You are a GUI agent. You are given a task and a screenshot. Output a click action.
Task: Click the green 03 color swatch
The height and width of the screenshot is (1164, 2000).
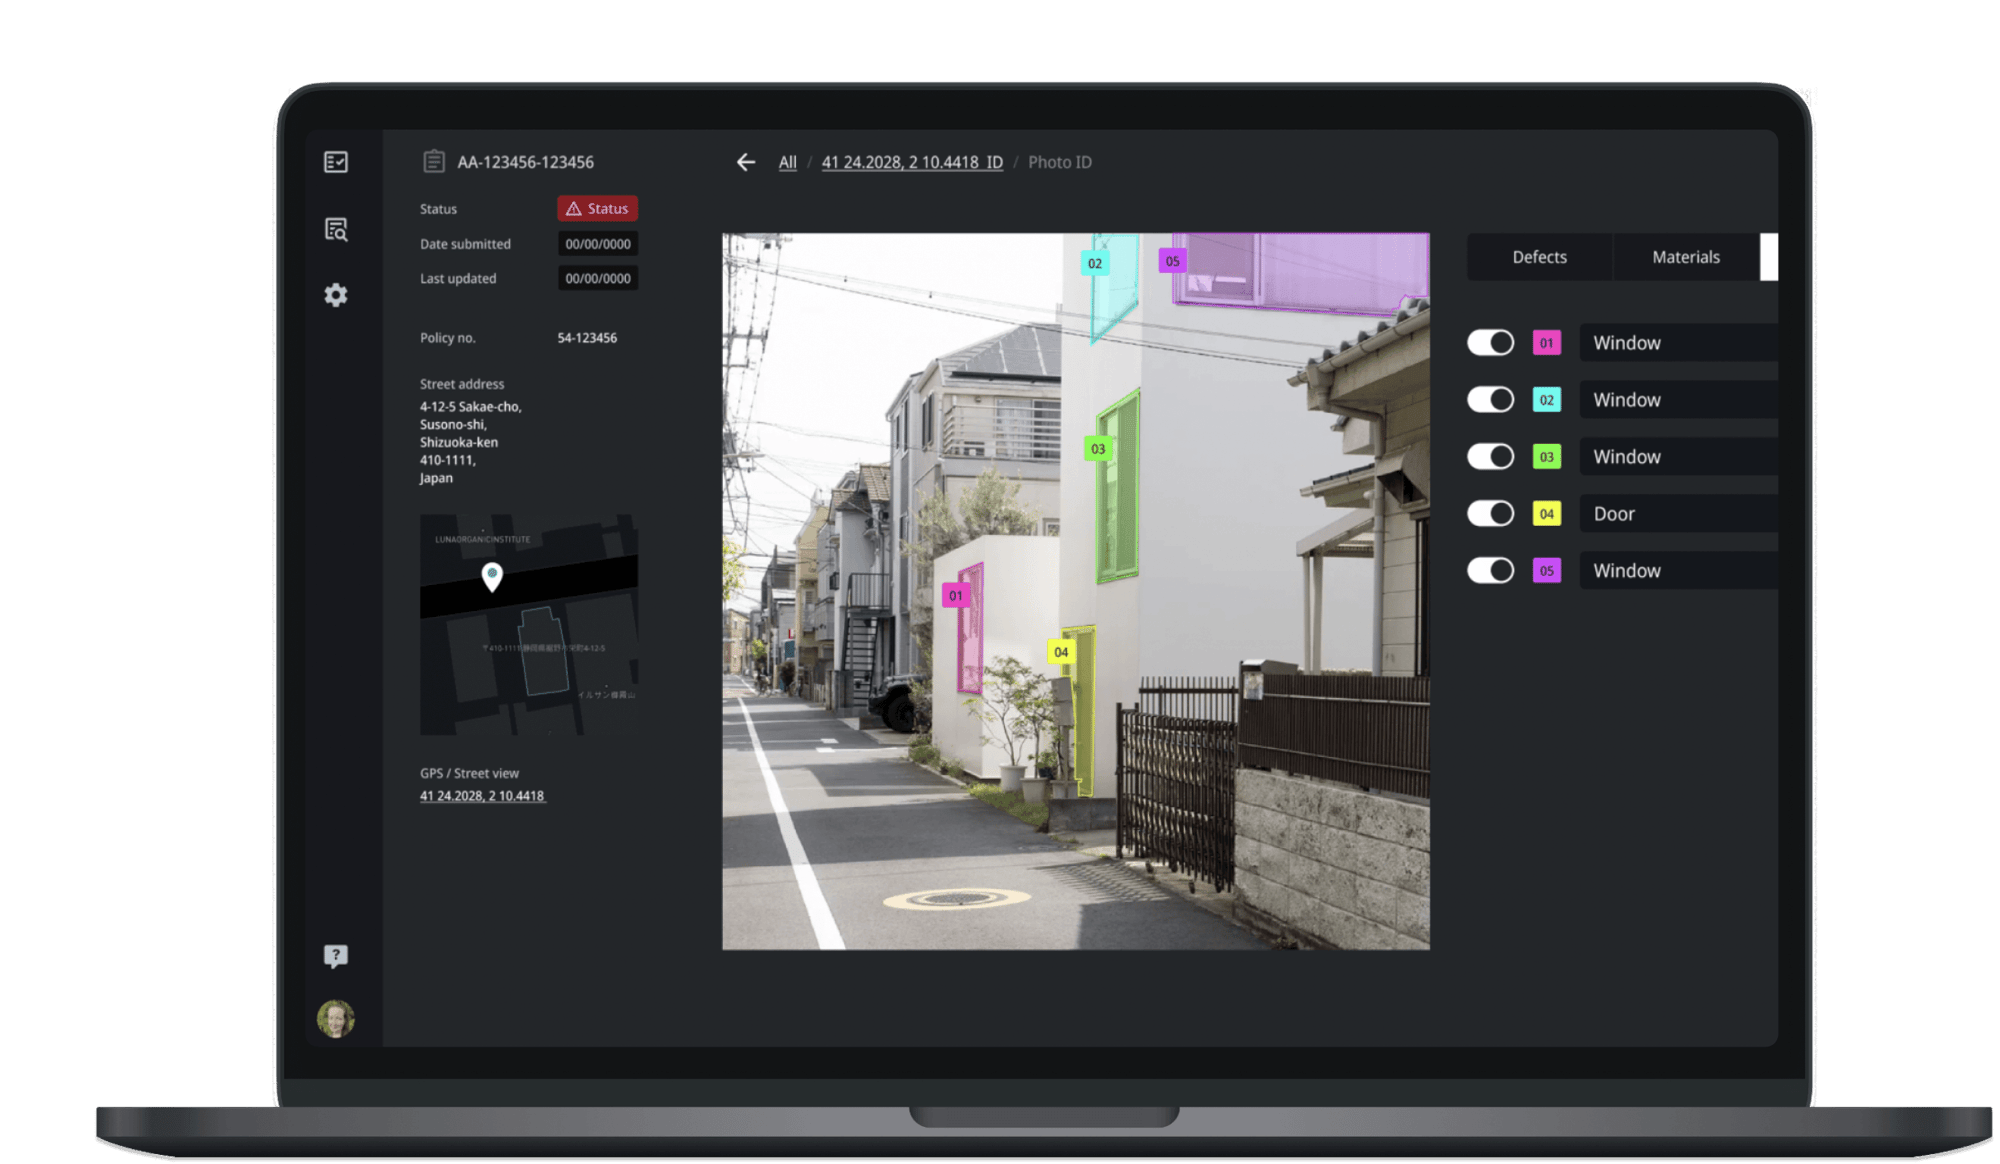coord(1547,457)
